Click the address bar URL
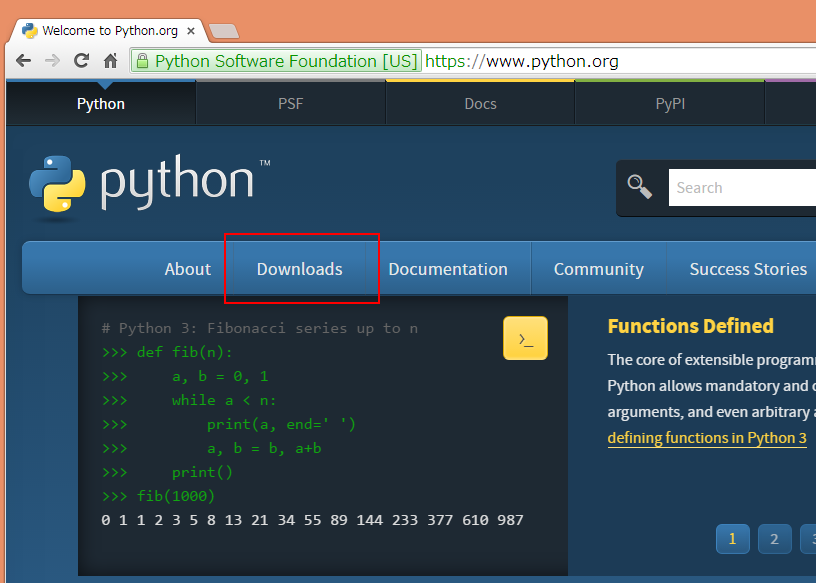This screenshot has height=583, width=816. (x=521, y=61)
